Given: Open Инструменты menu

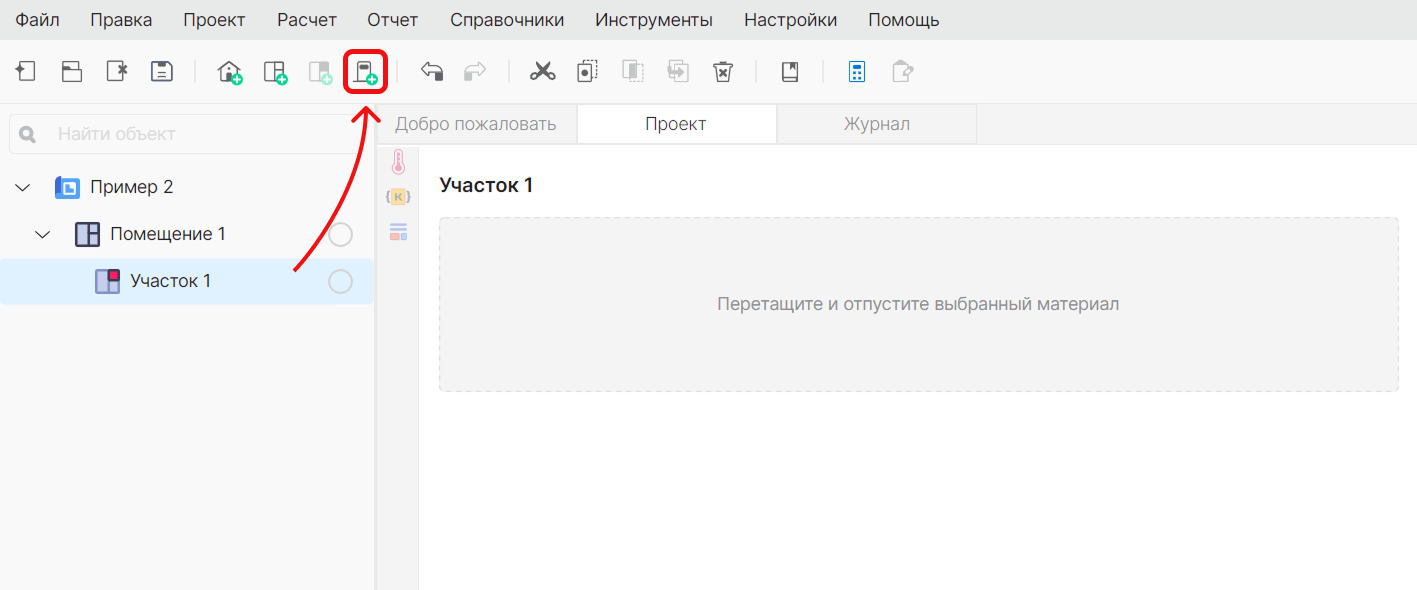Looking at the screenshot, I should [654, 20].
